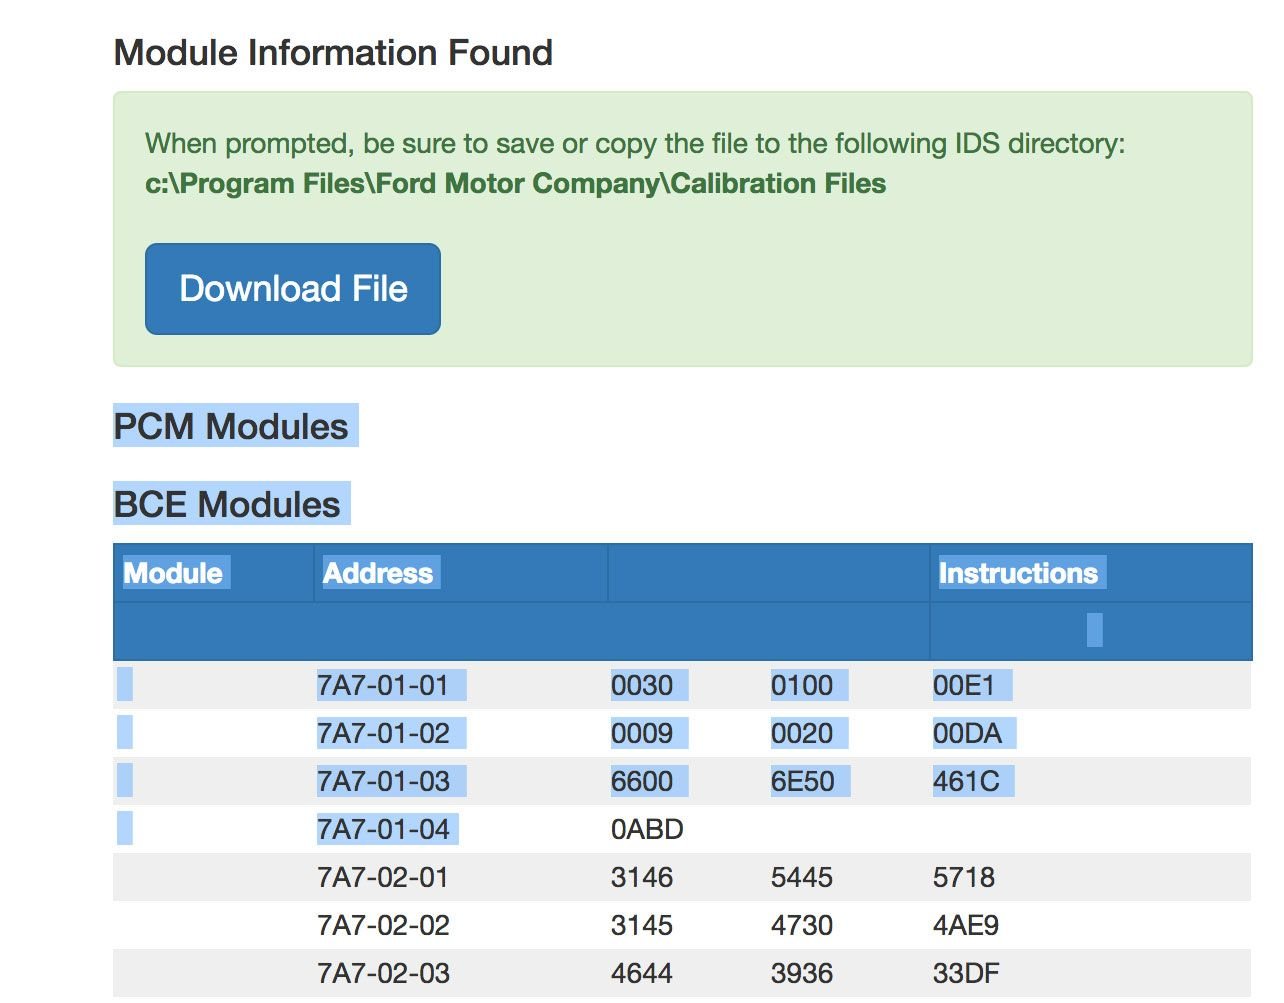This screenshot has width=1284, height=1003.
Task: Click the Address column header
Action: (x=378, y=573)
